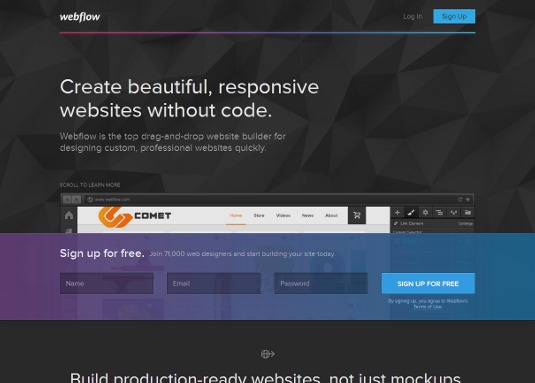The width and height of the screenshot is (535, 383).
Task: Click the Name input field
Action: 106,283
